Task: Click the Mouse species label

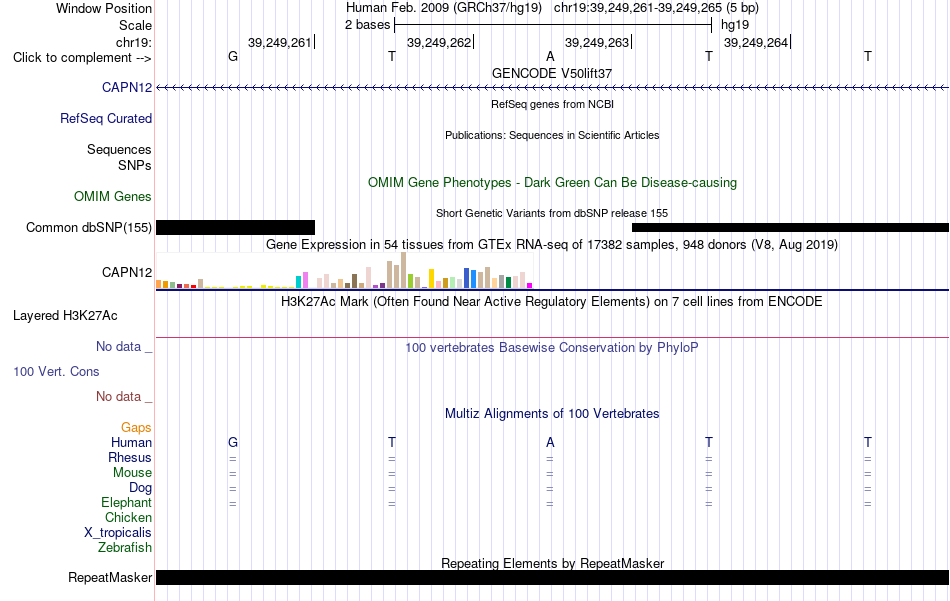Action: (x=132, y=473)
